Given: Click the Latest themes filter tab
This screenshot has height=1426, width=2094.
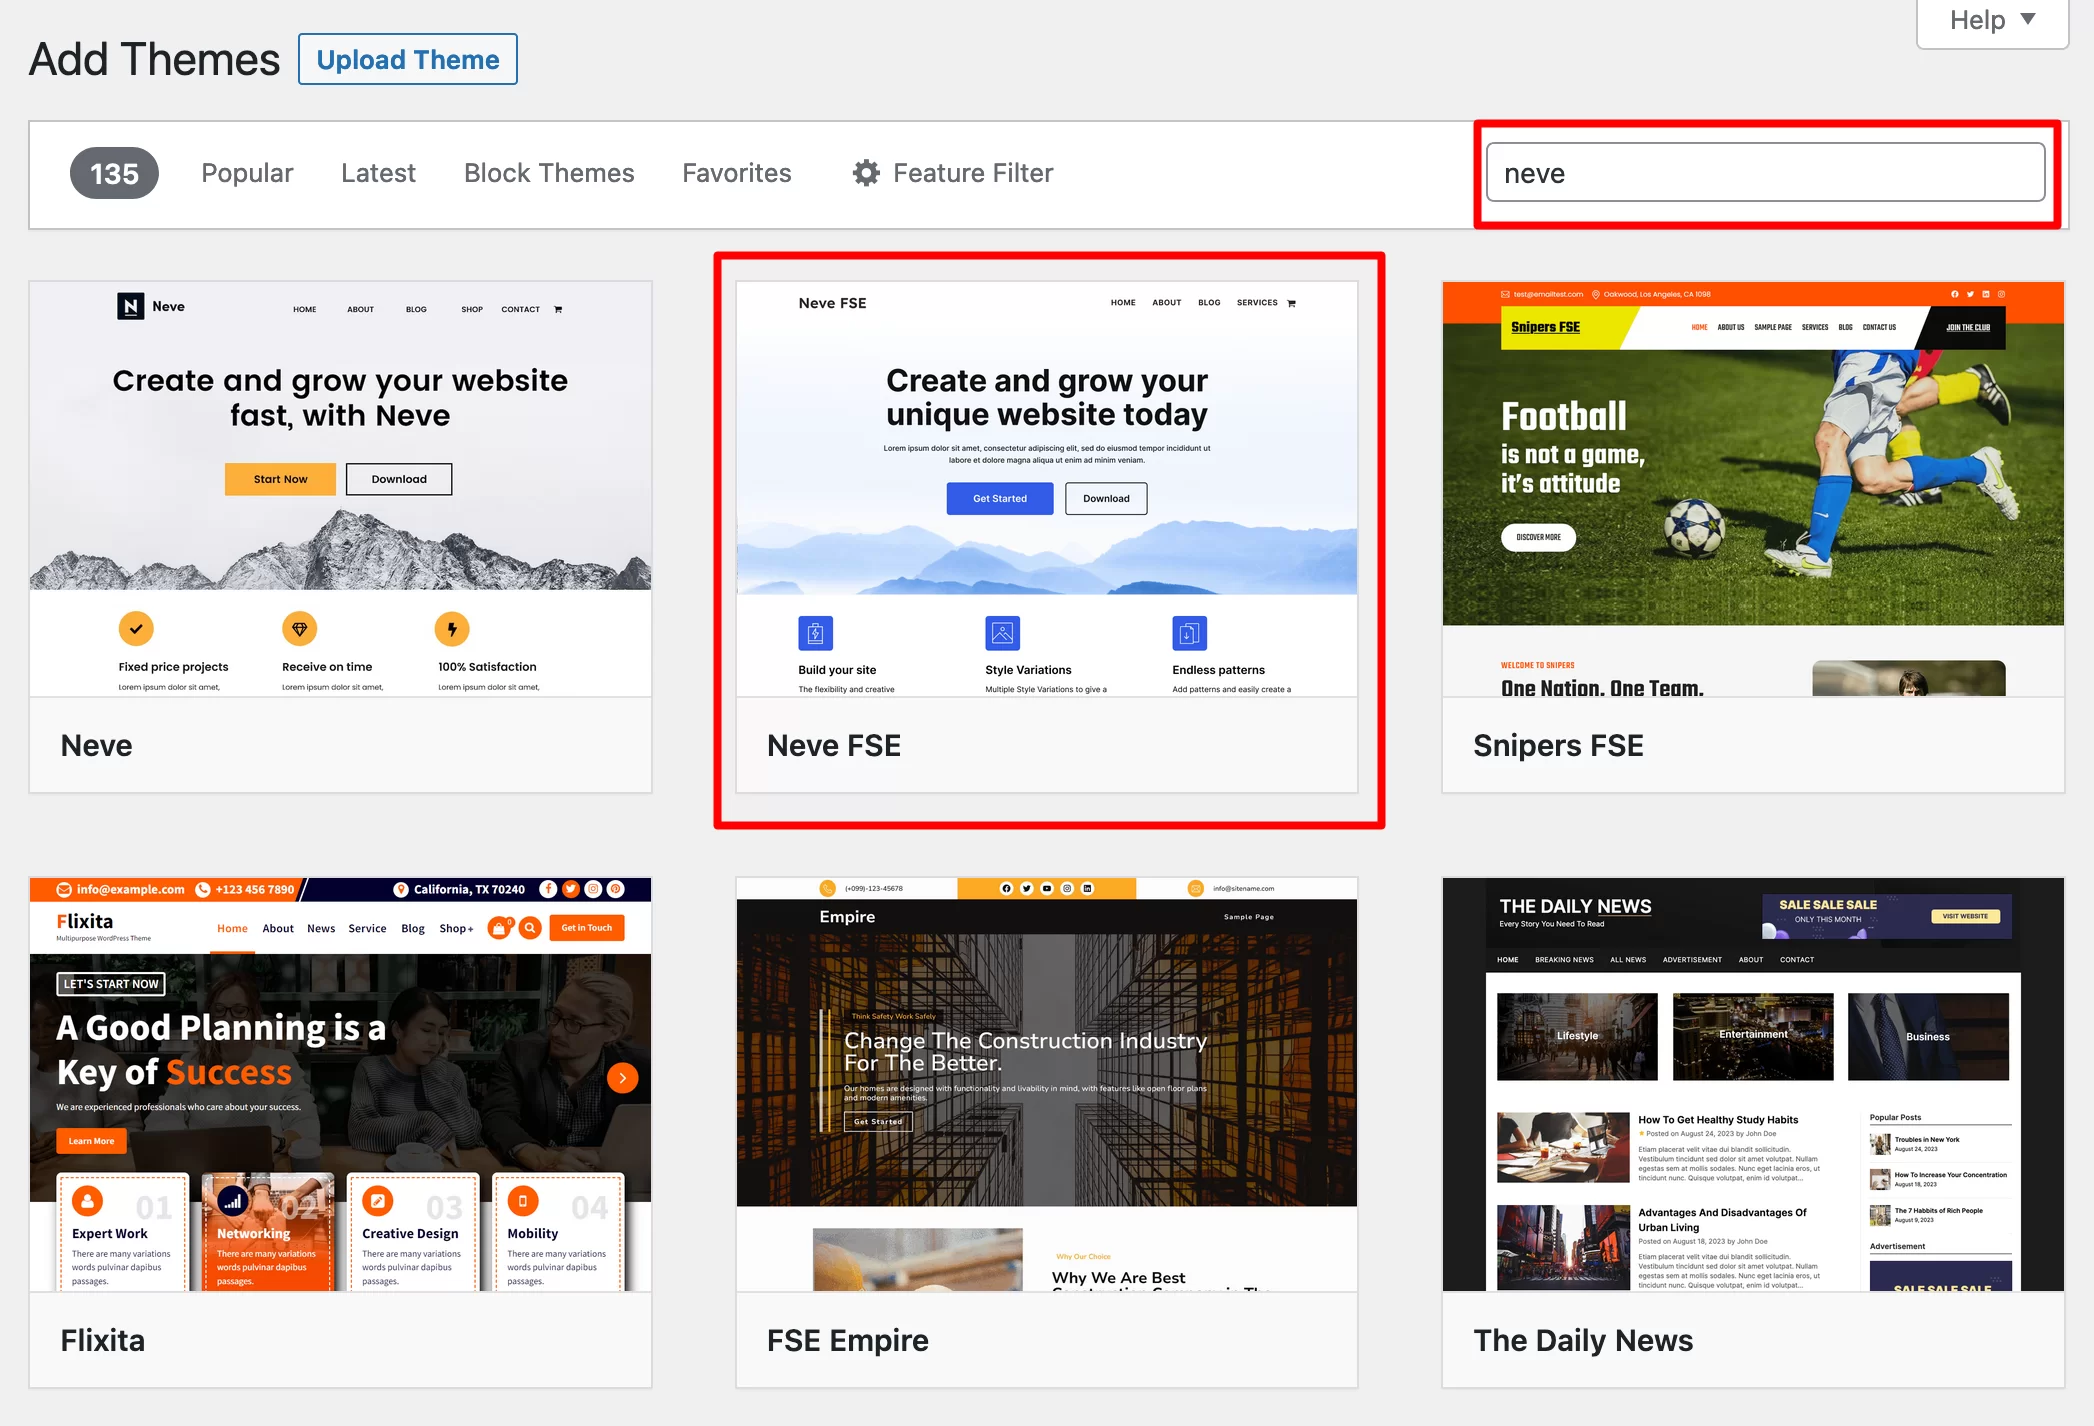Looking at the screenshot, I should (x=379, y=173).
